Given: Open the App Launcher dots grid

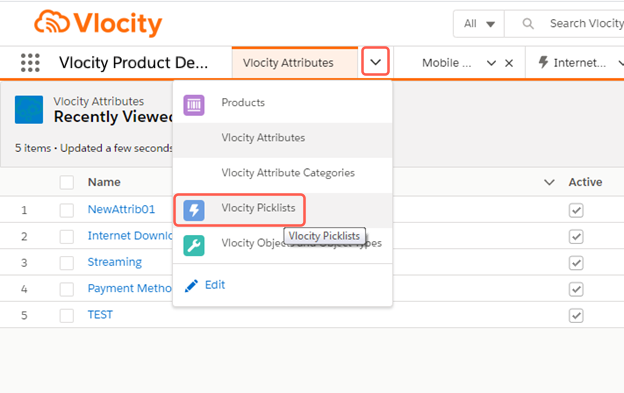Looking at the screenshot, I should pos(30,63).
